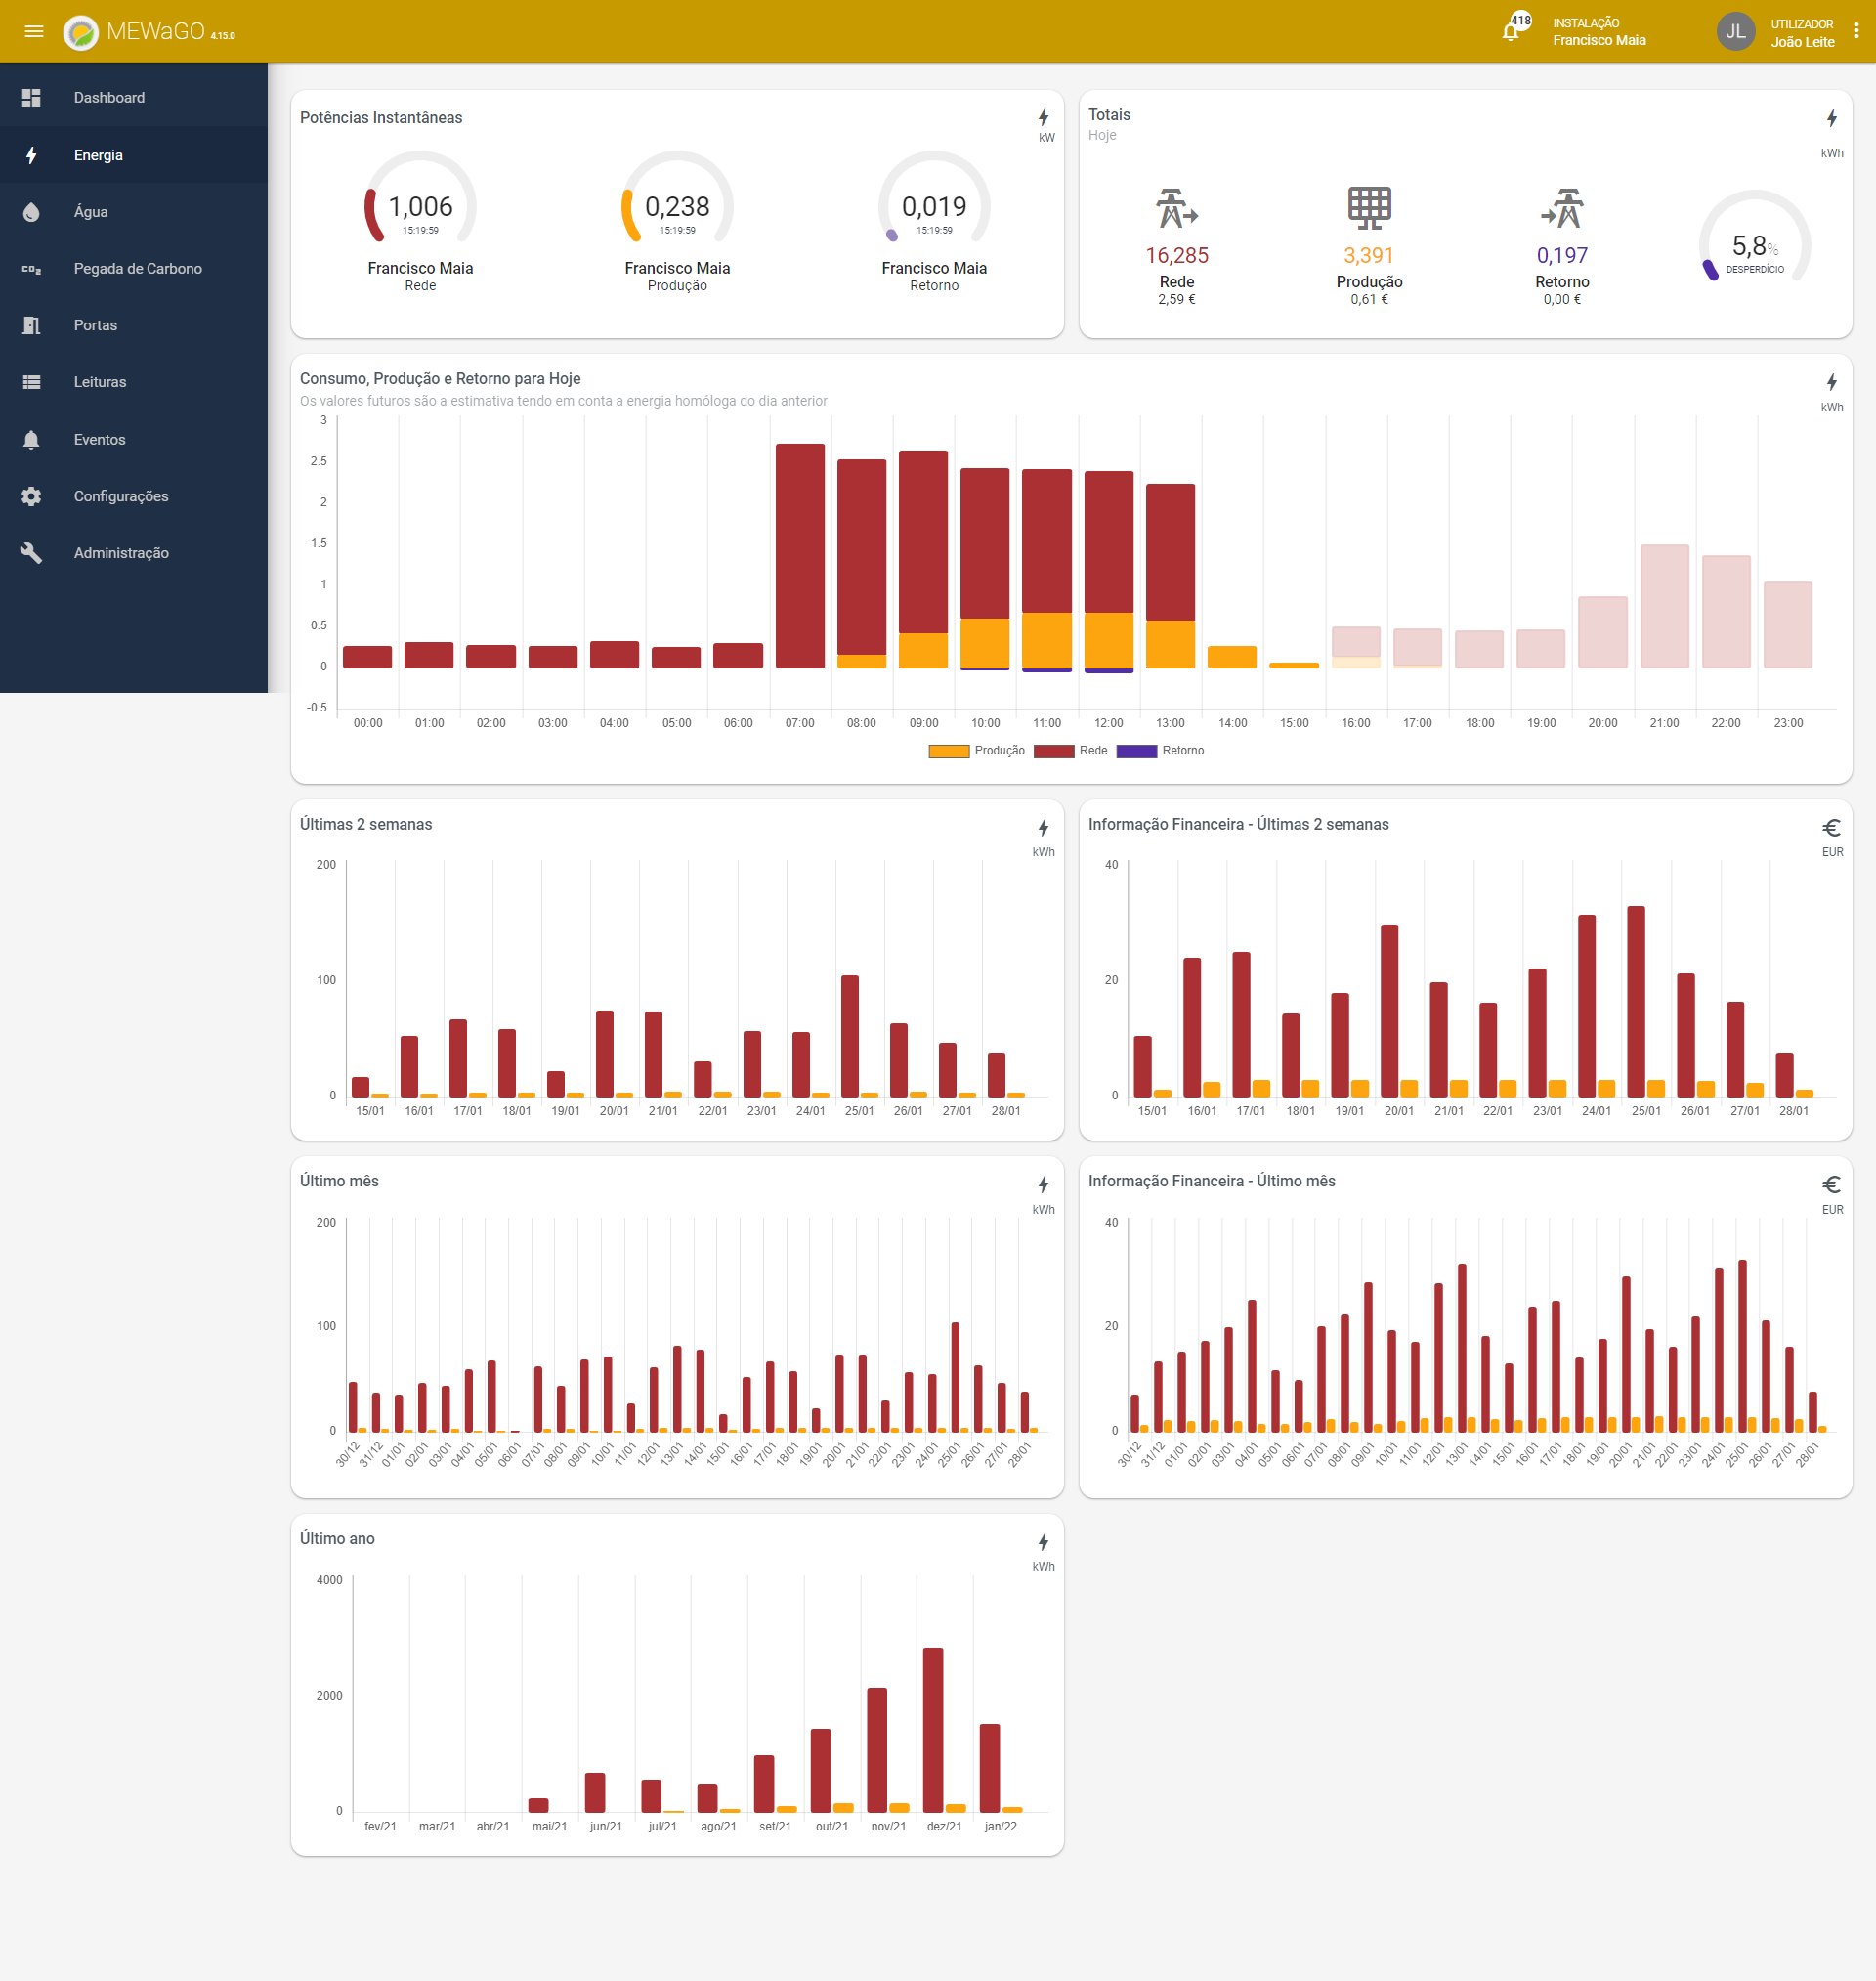Screen dimensions: 1876x1981
Task: Click the Portas door icon
Action: pos(31,325)
